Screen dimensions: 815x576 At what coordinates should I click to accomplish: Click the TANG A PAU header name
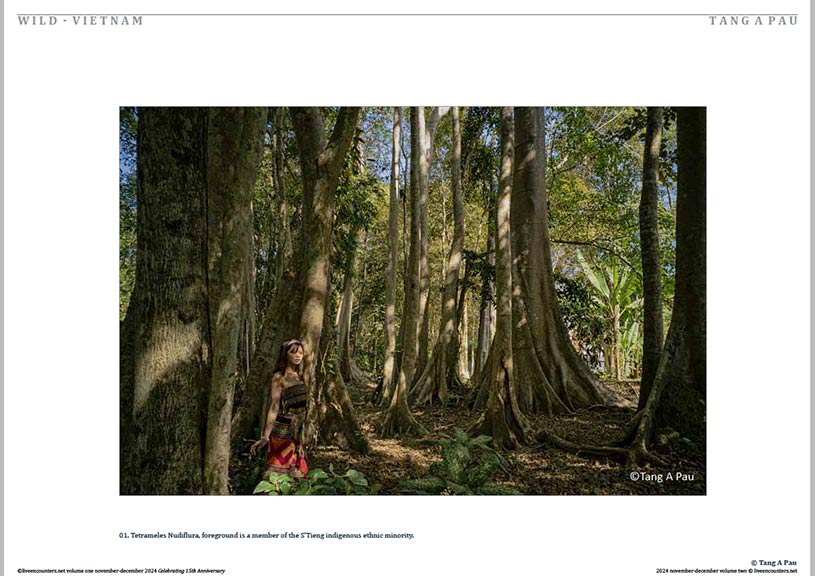(x=753, y=21)
